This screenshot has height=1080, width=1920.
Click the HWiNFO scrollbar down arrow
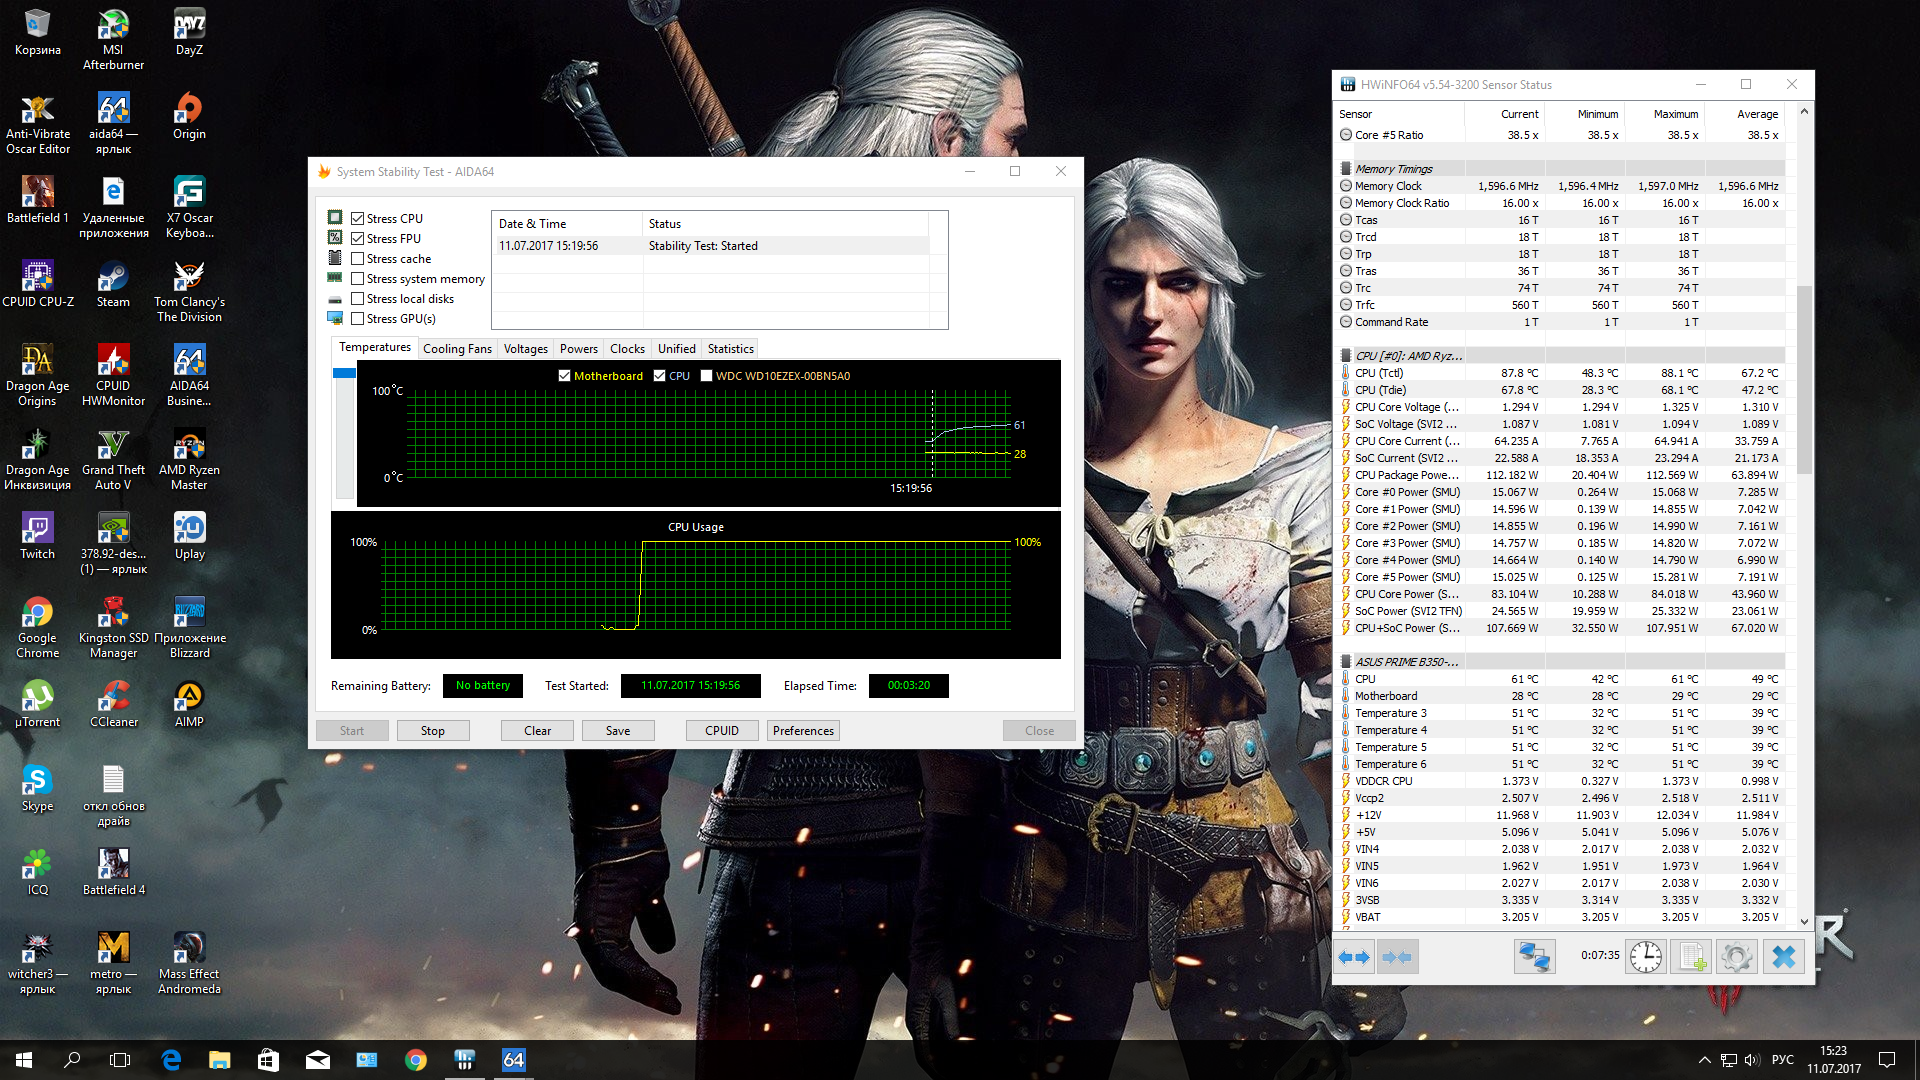coord(1804,921)
